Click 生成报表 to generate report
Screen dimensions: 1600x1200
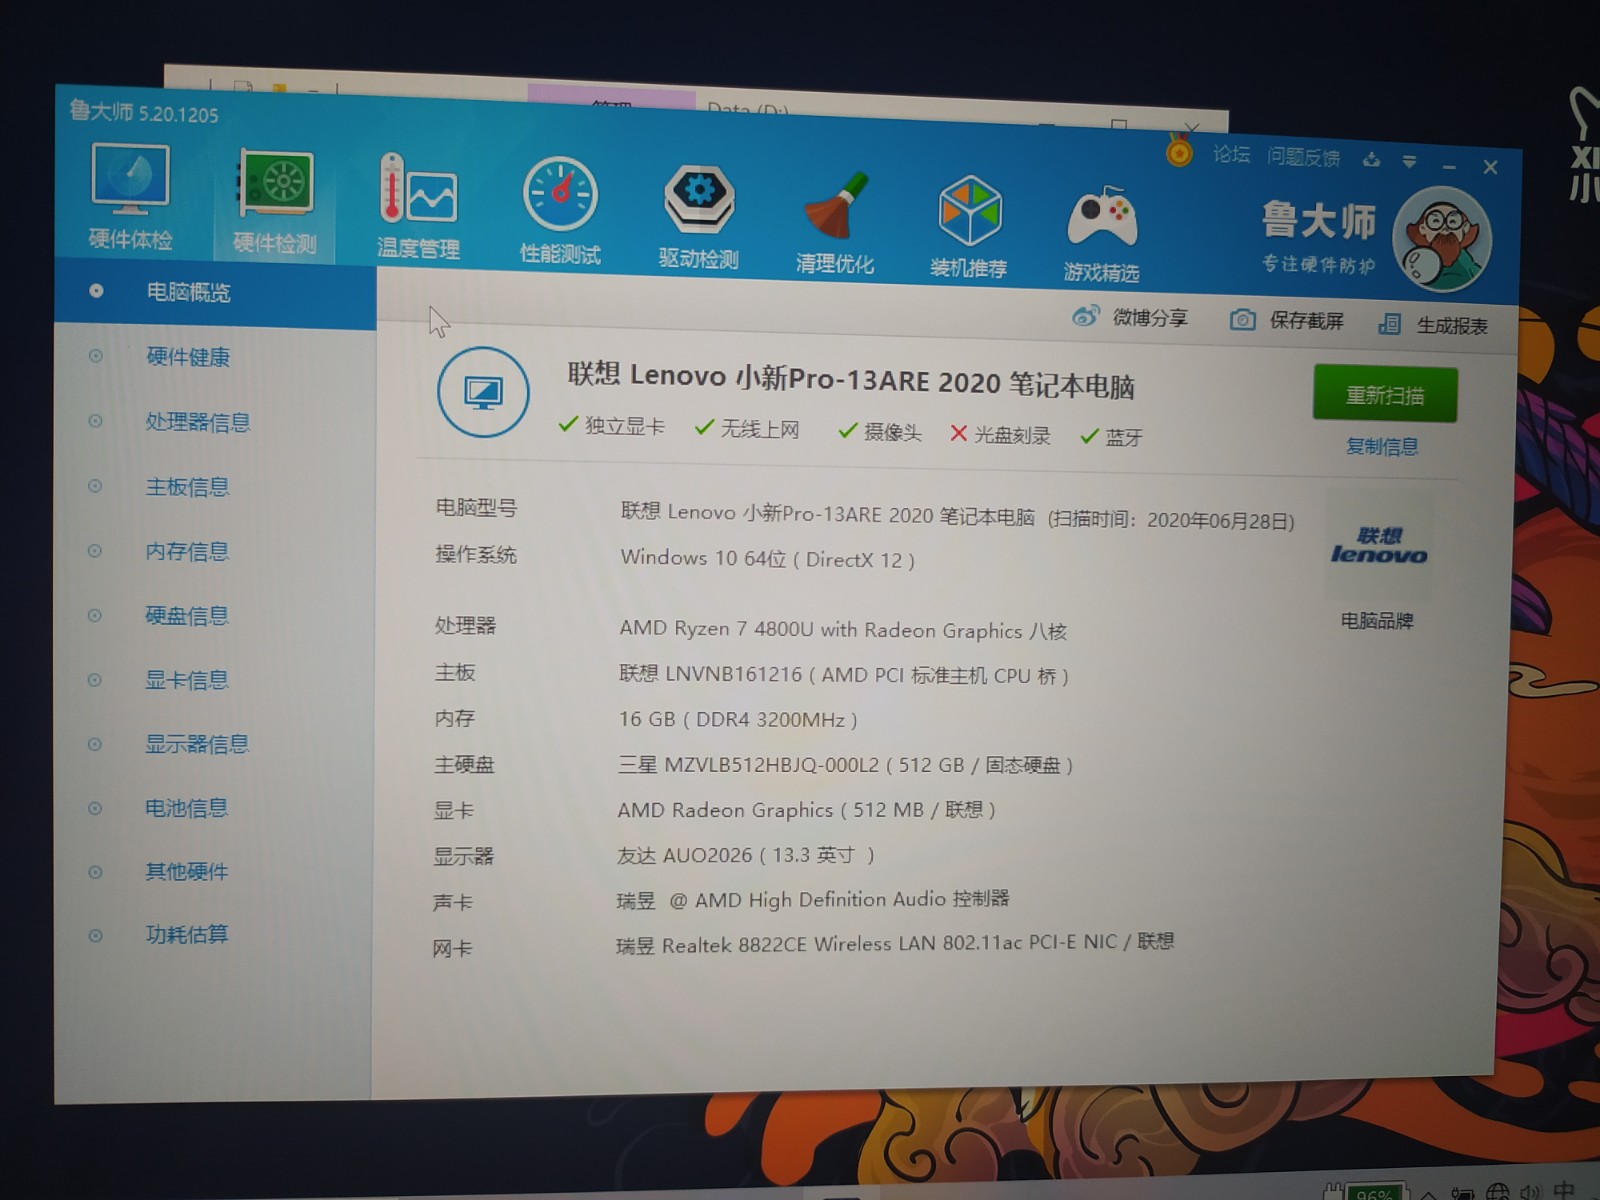point(1432,324)
